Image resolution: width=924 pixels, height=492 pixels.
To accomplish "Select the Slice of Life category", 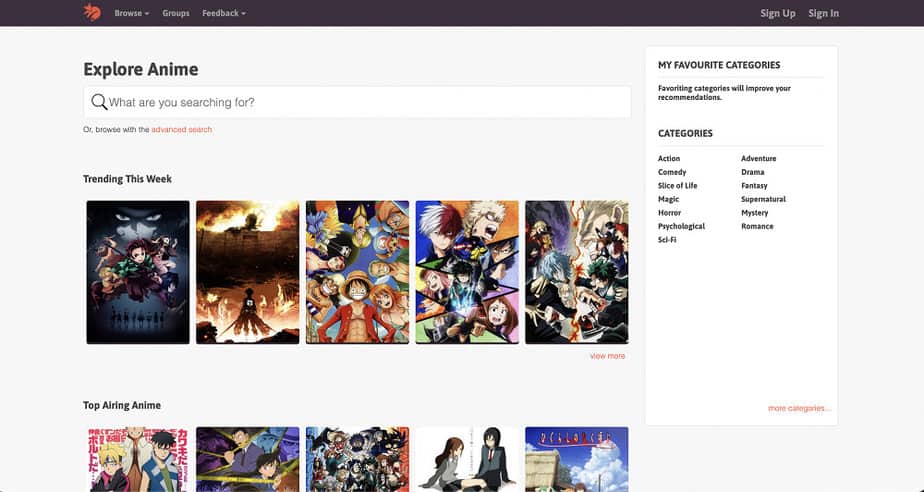I will coord(677,186).
